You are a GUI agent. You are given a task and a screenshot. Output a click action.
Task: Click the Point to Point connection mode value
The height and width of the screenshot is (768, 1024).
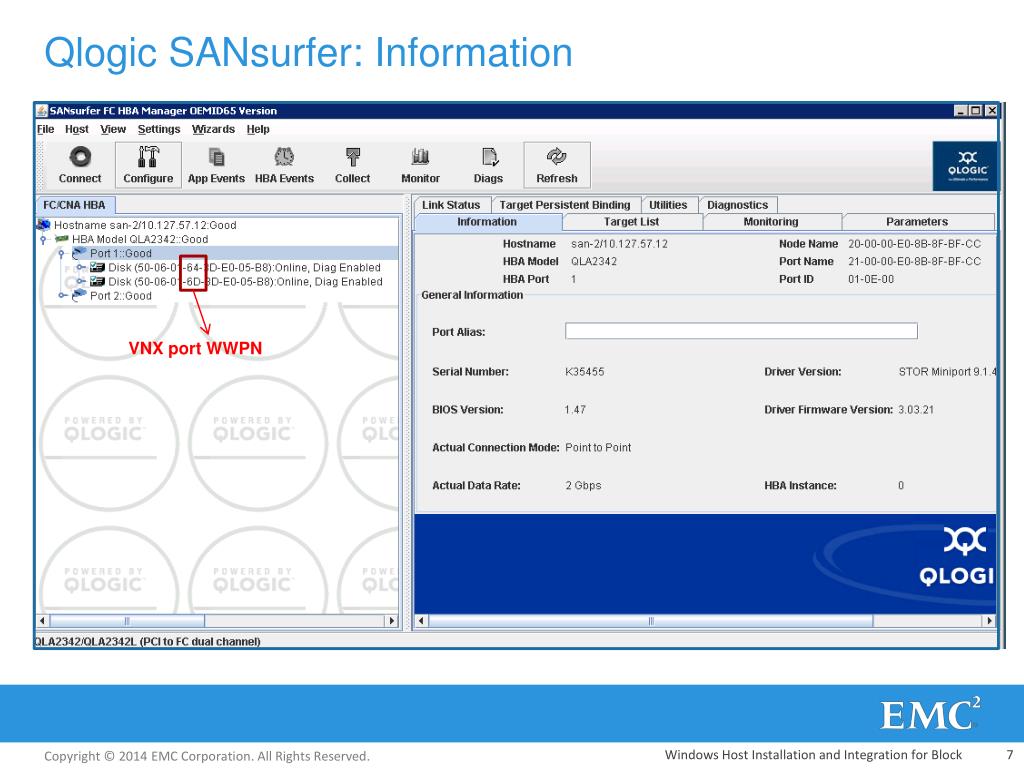click(x=598, y=447)
